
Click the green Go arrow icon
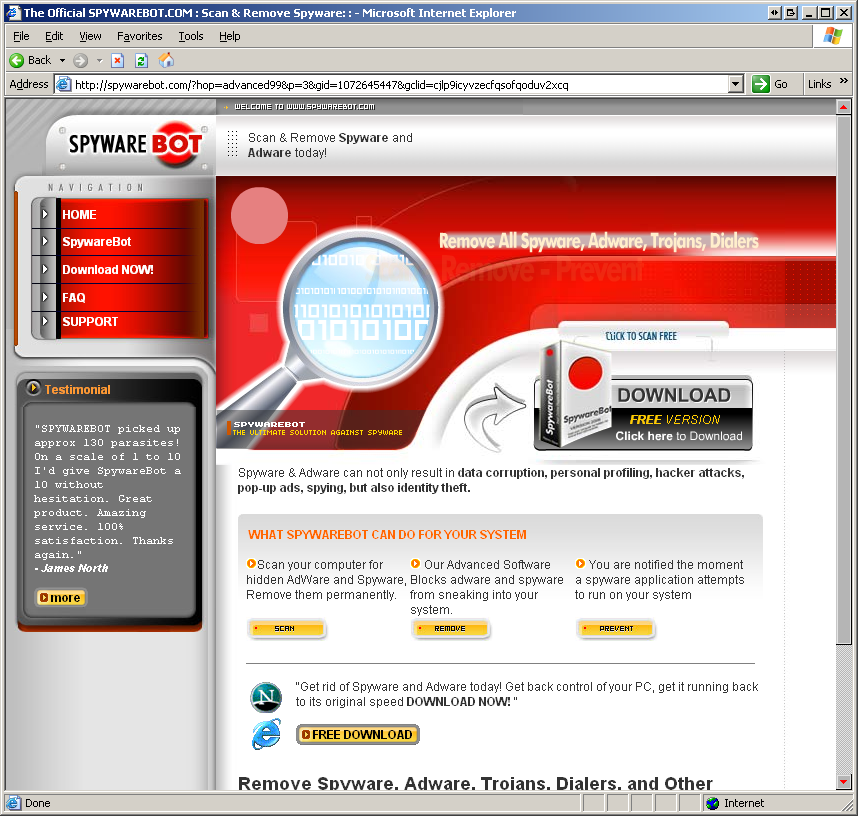pyautogui.click(x=761, y=84)
